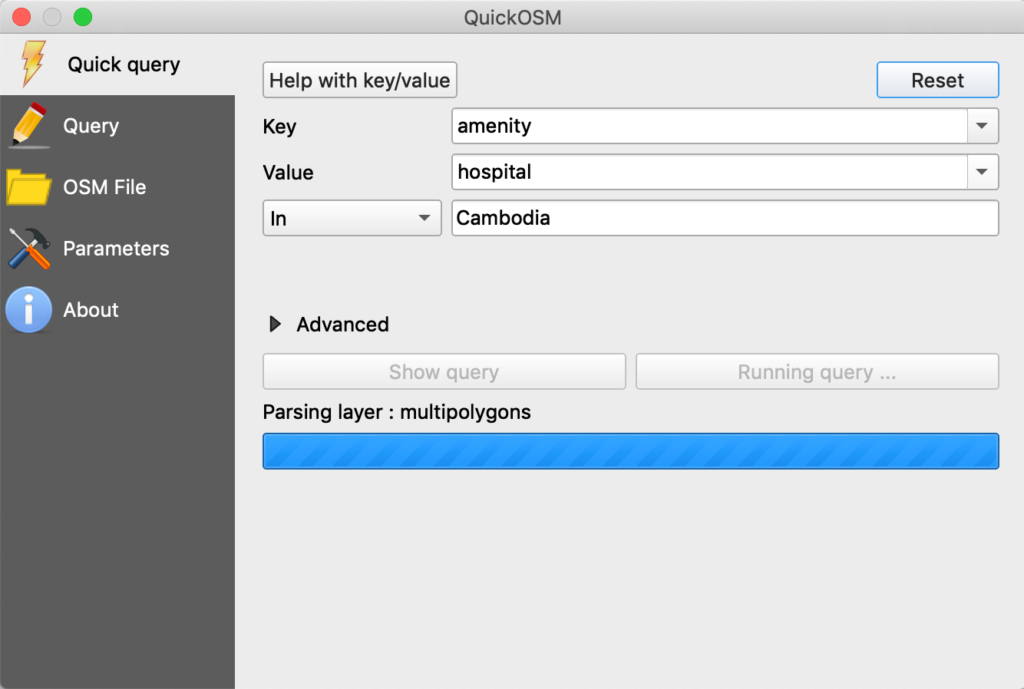The image size is (1024, 689).
Task: Expand the Advanced section
Action: pyautogui.click(x=275, y=324)
